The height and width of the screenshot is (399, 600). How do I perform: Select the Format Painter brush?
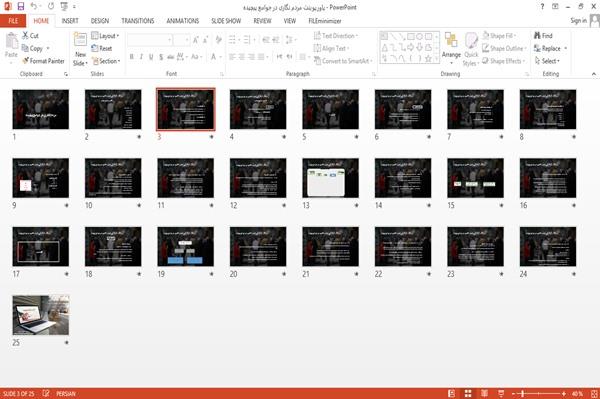pyautogui.click(x=26, y=61)
